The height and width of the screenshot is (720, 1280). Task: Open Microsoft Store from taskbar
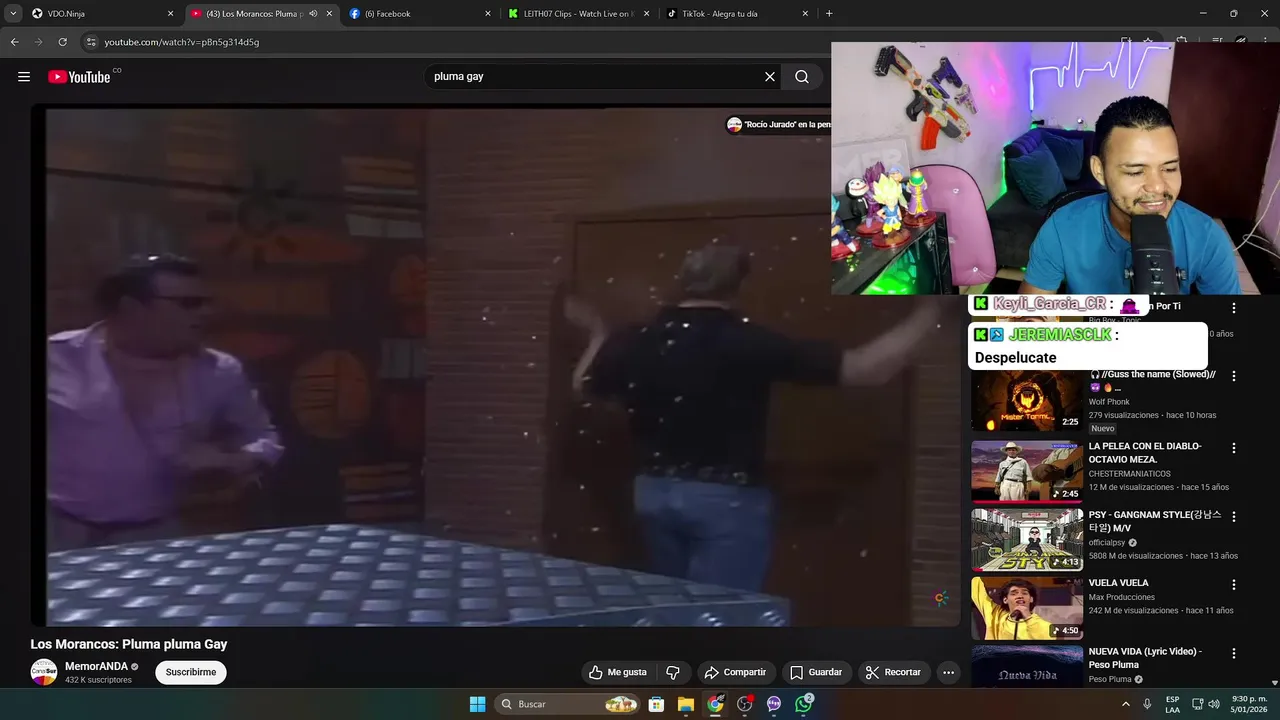click(656, 704)
